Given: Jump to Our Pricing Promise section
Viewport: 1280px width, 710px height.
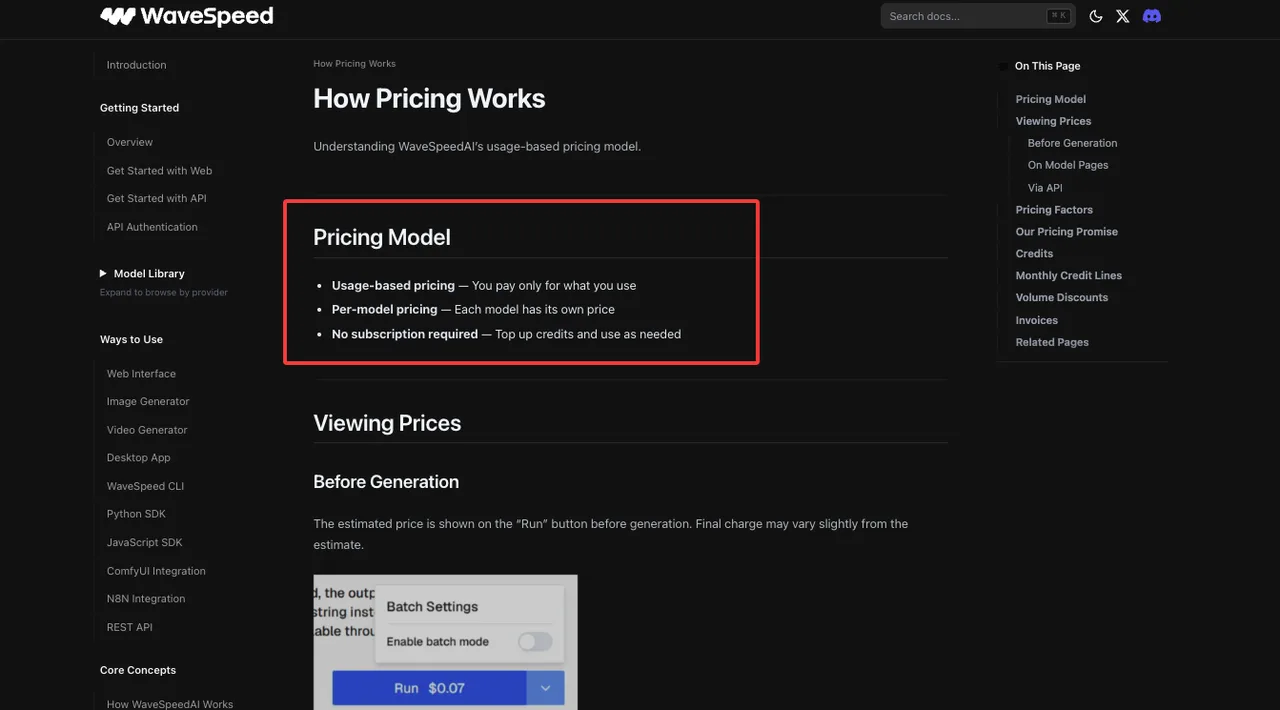Looking at the screenshot, I should [x=1067, y=231].
